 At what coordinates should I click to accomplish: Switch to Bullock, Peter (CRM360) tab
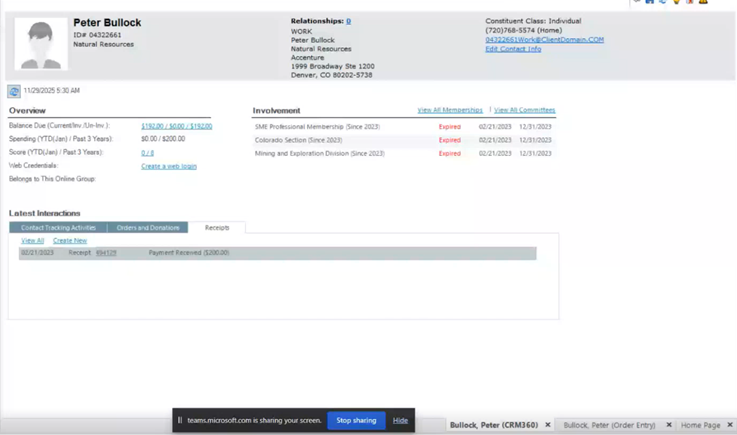[494, 425]
